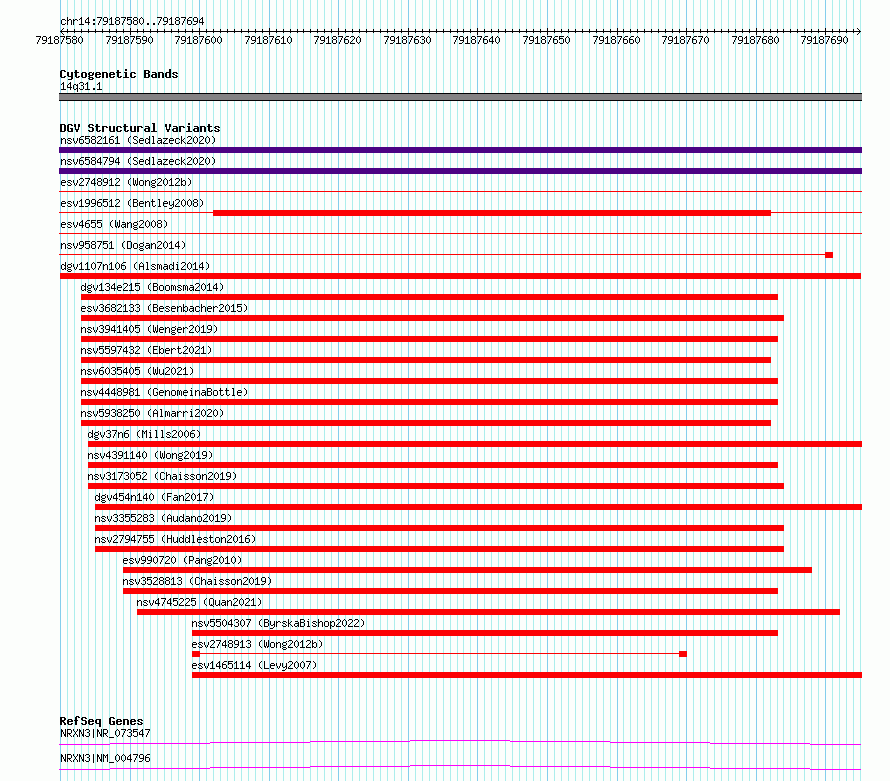The image size is (890, 781).
Task: Select the nsv6582161 (Sedlazeck2020) variant label
Action: pyautogui.click(x=138, y=140)
